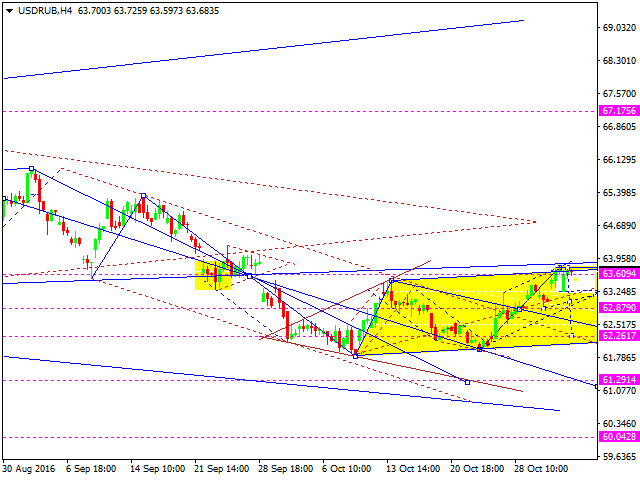The image size is (640, 480).
Task: Click the 13 Oct 14:00 time label
Action: (413, 469)
